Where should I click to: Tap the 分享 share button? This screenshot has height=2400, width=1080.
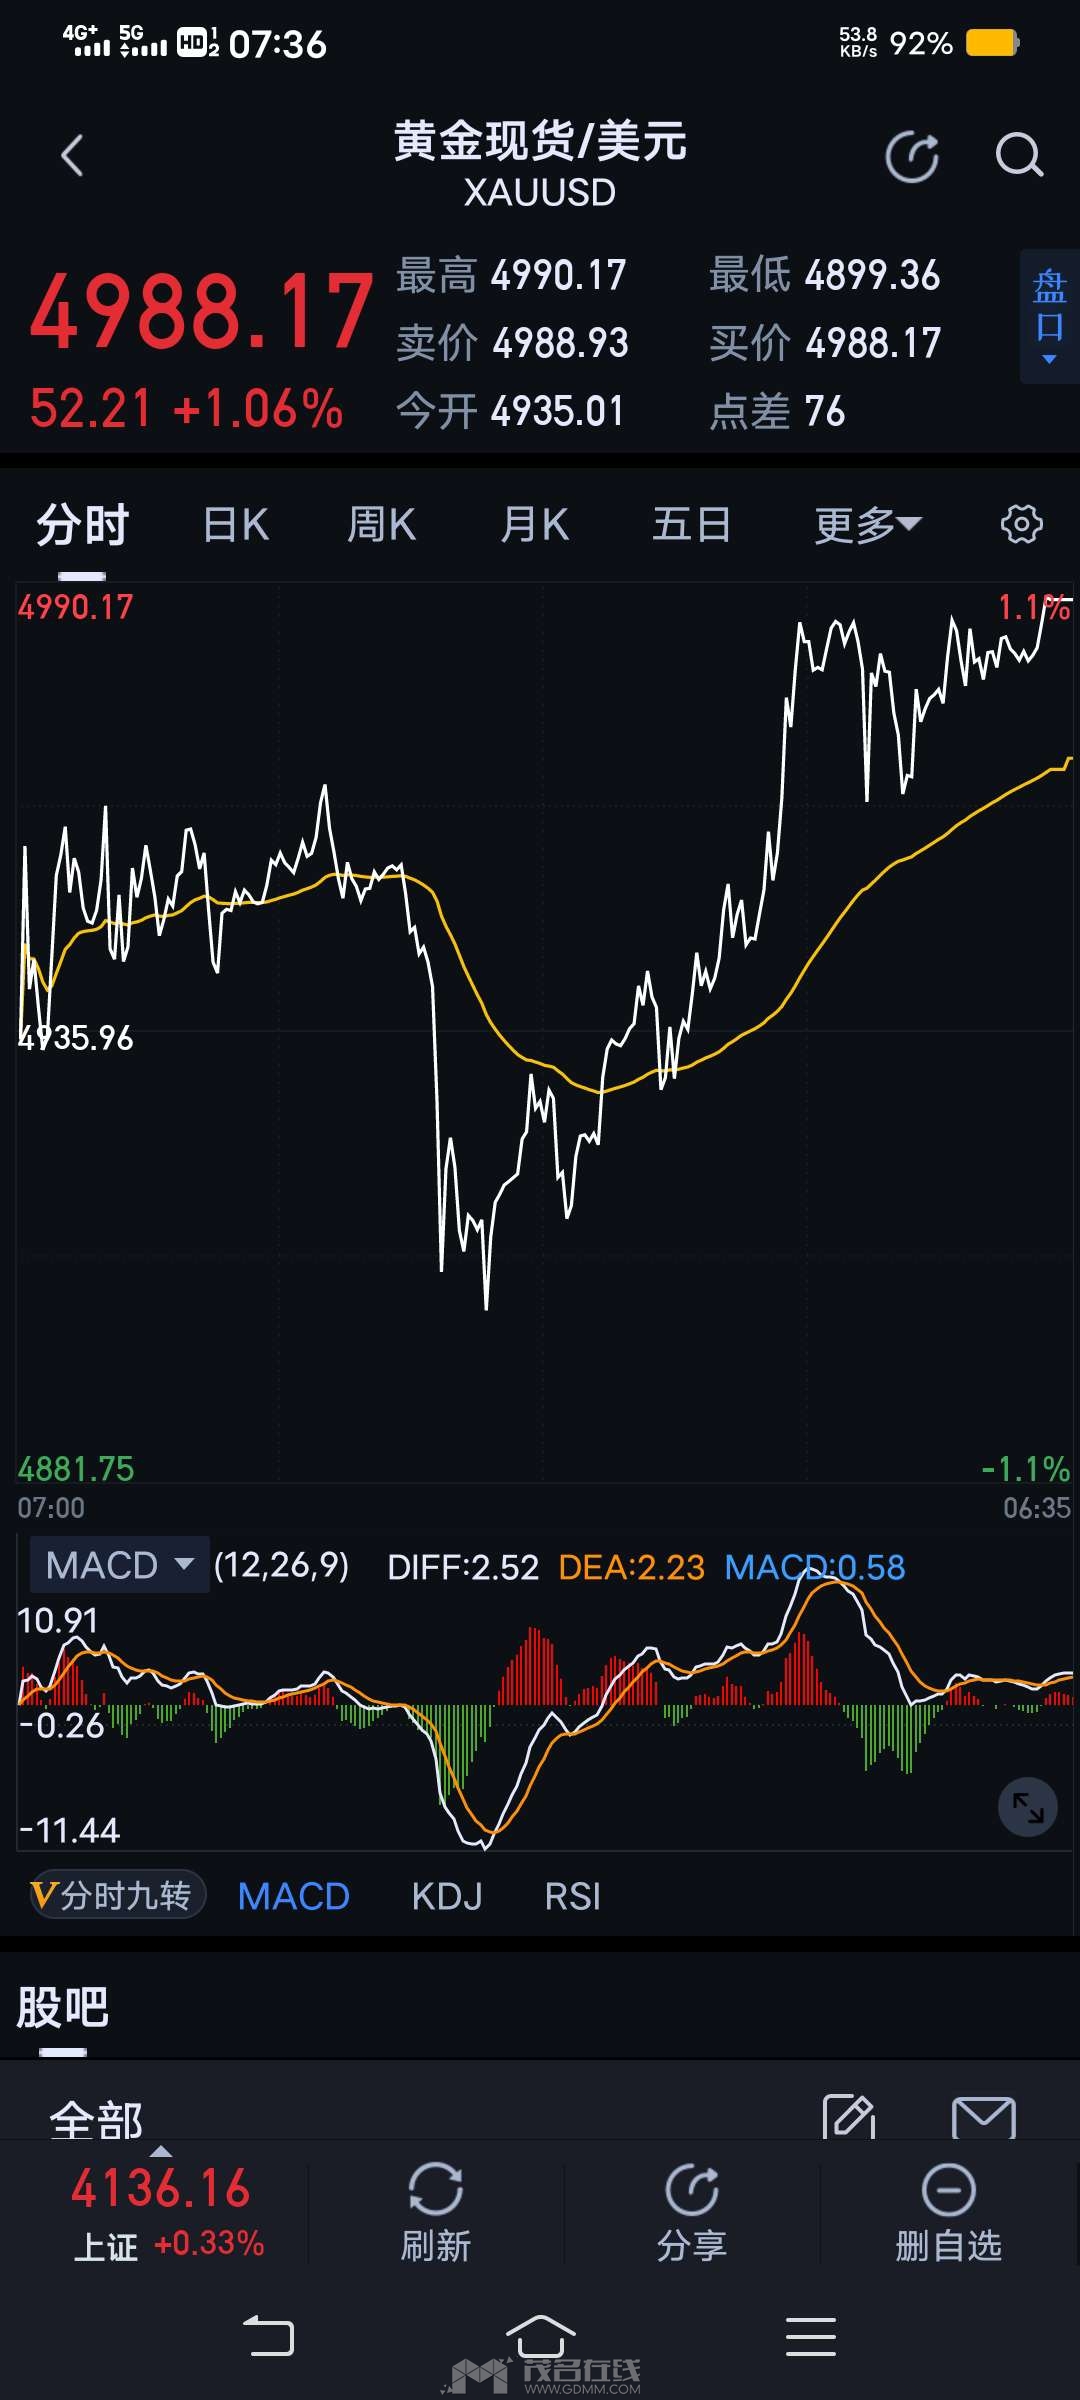pyautogui.click(x=692, y=2212)
